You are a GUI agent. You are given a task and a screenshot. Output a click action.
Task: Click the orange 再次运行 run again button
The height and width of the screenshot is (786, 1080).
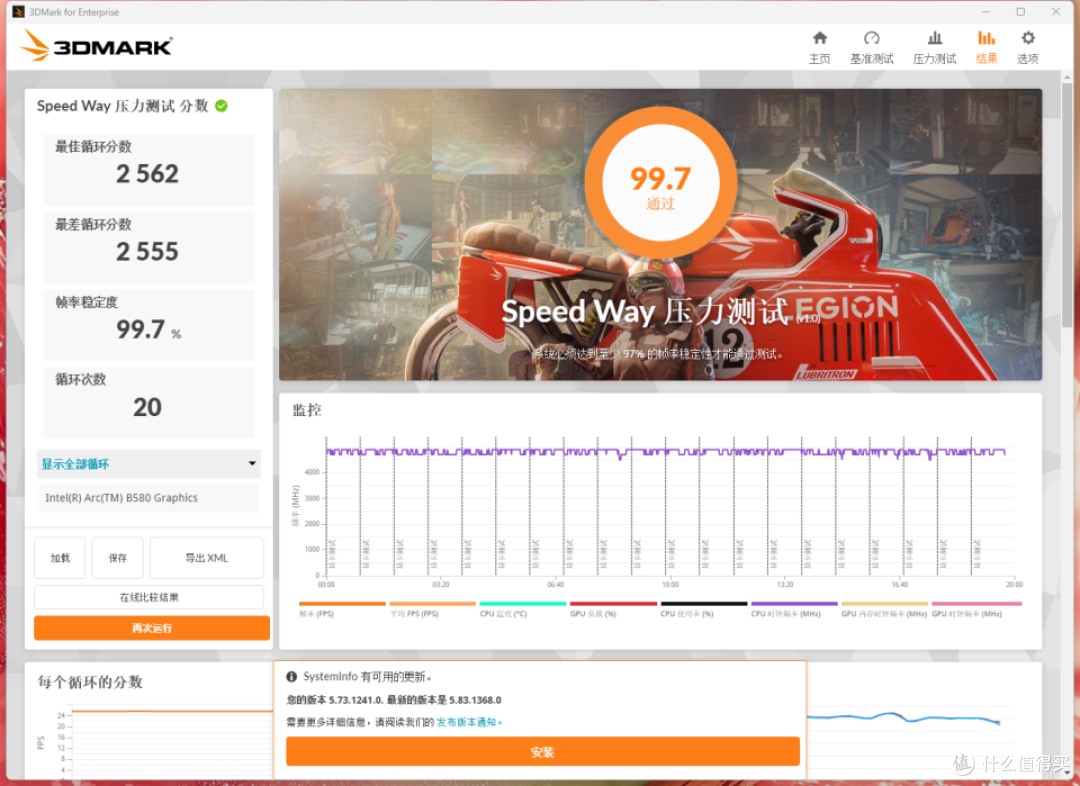[x=152, y=628]
